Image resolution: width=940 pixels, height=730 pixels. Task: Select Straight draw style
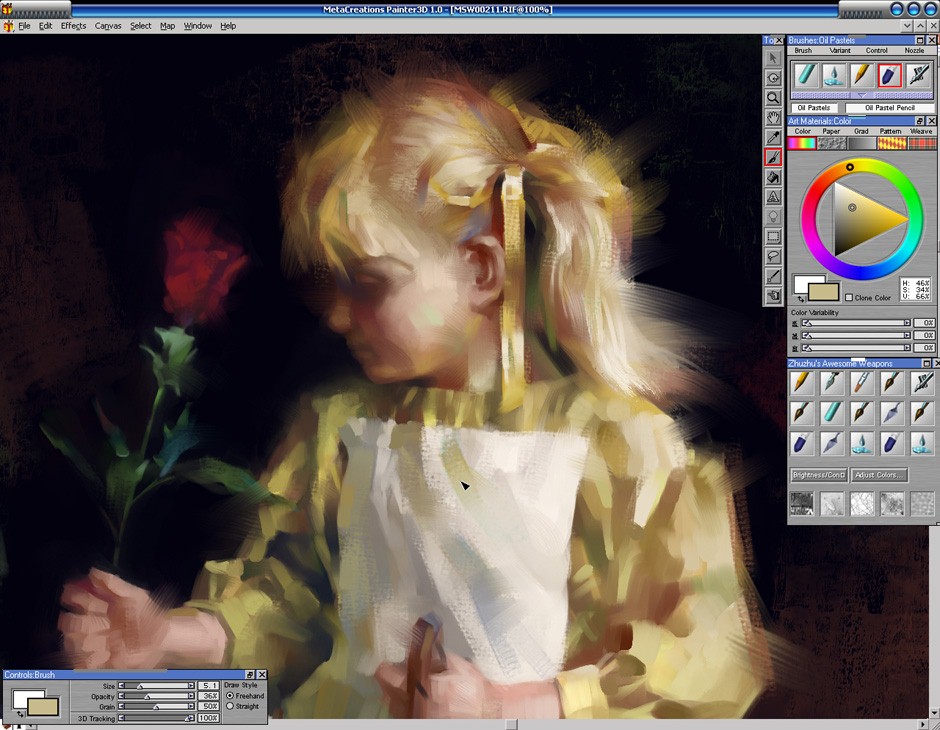(230, 706)
